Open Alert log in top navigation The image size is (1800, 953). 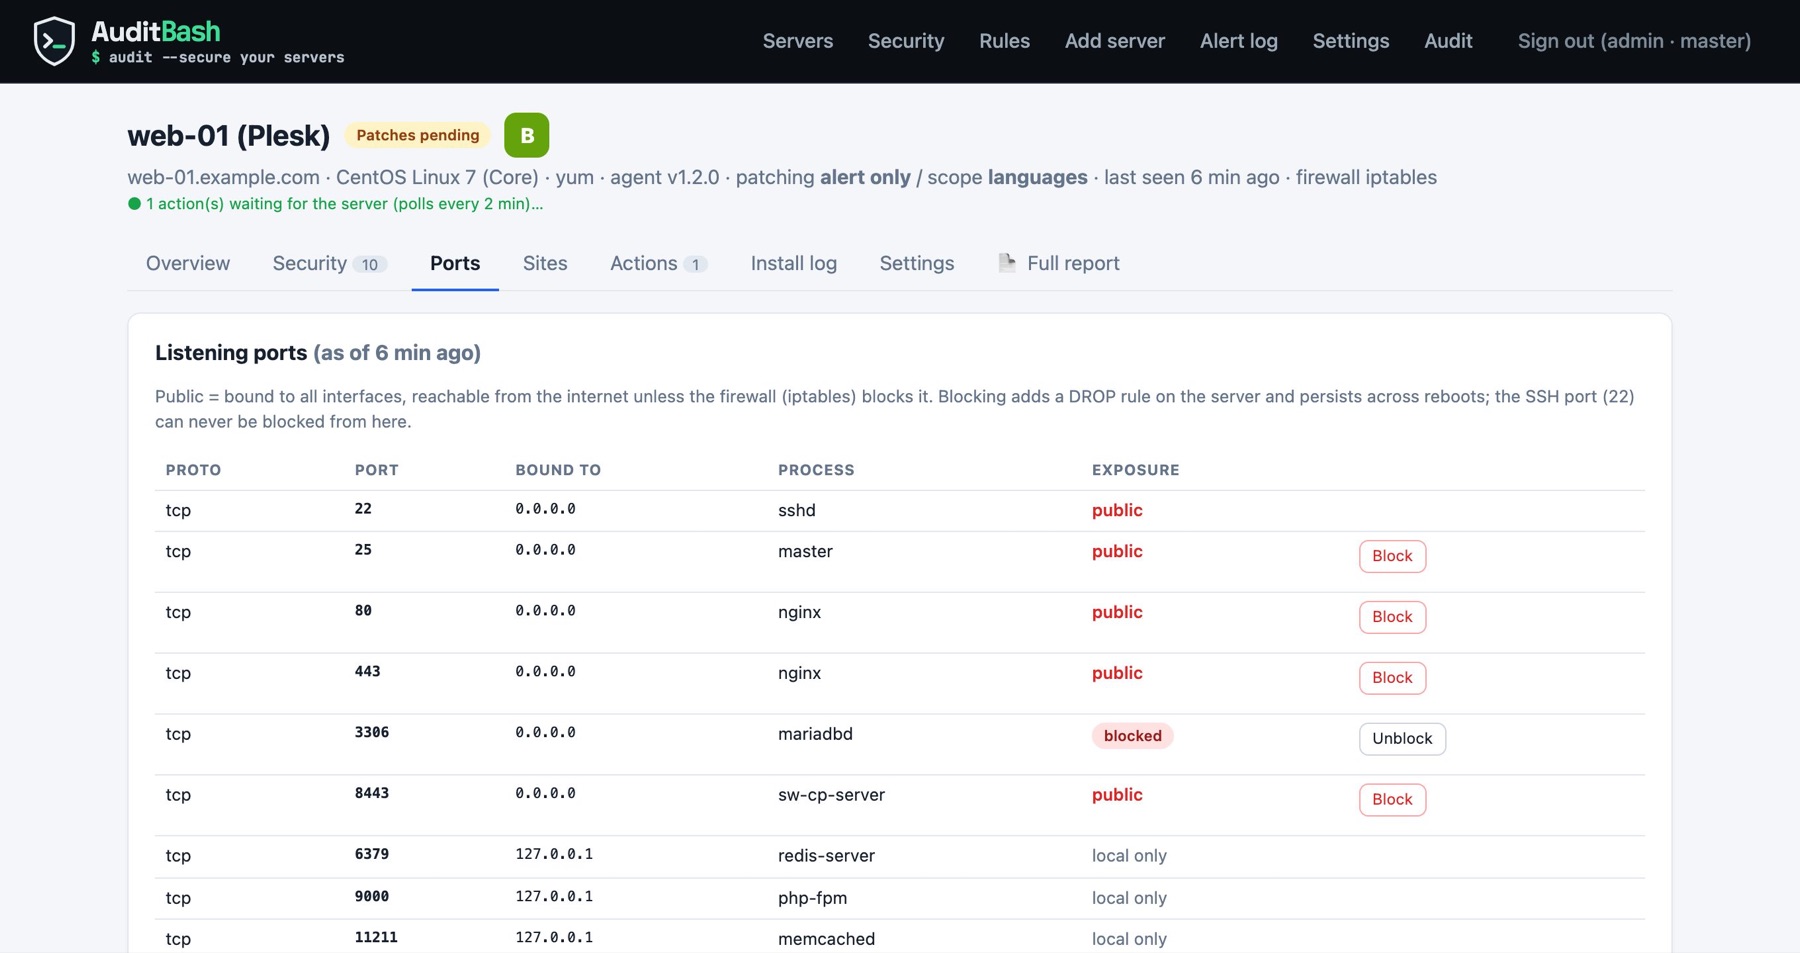pos(1239,41)
